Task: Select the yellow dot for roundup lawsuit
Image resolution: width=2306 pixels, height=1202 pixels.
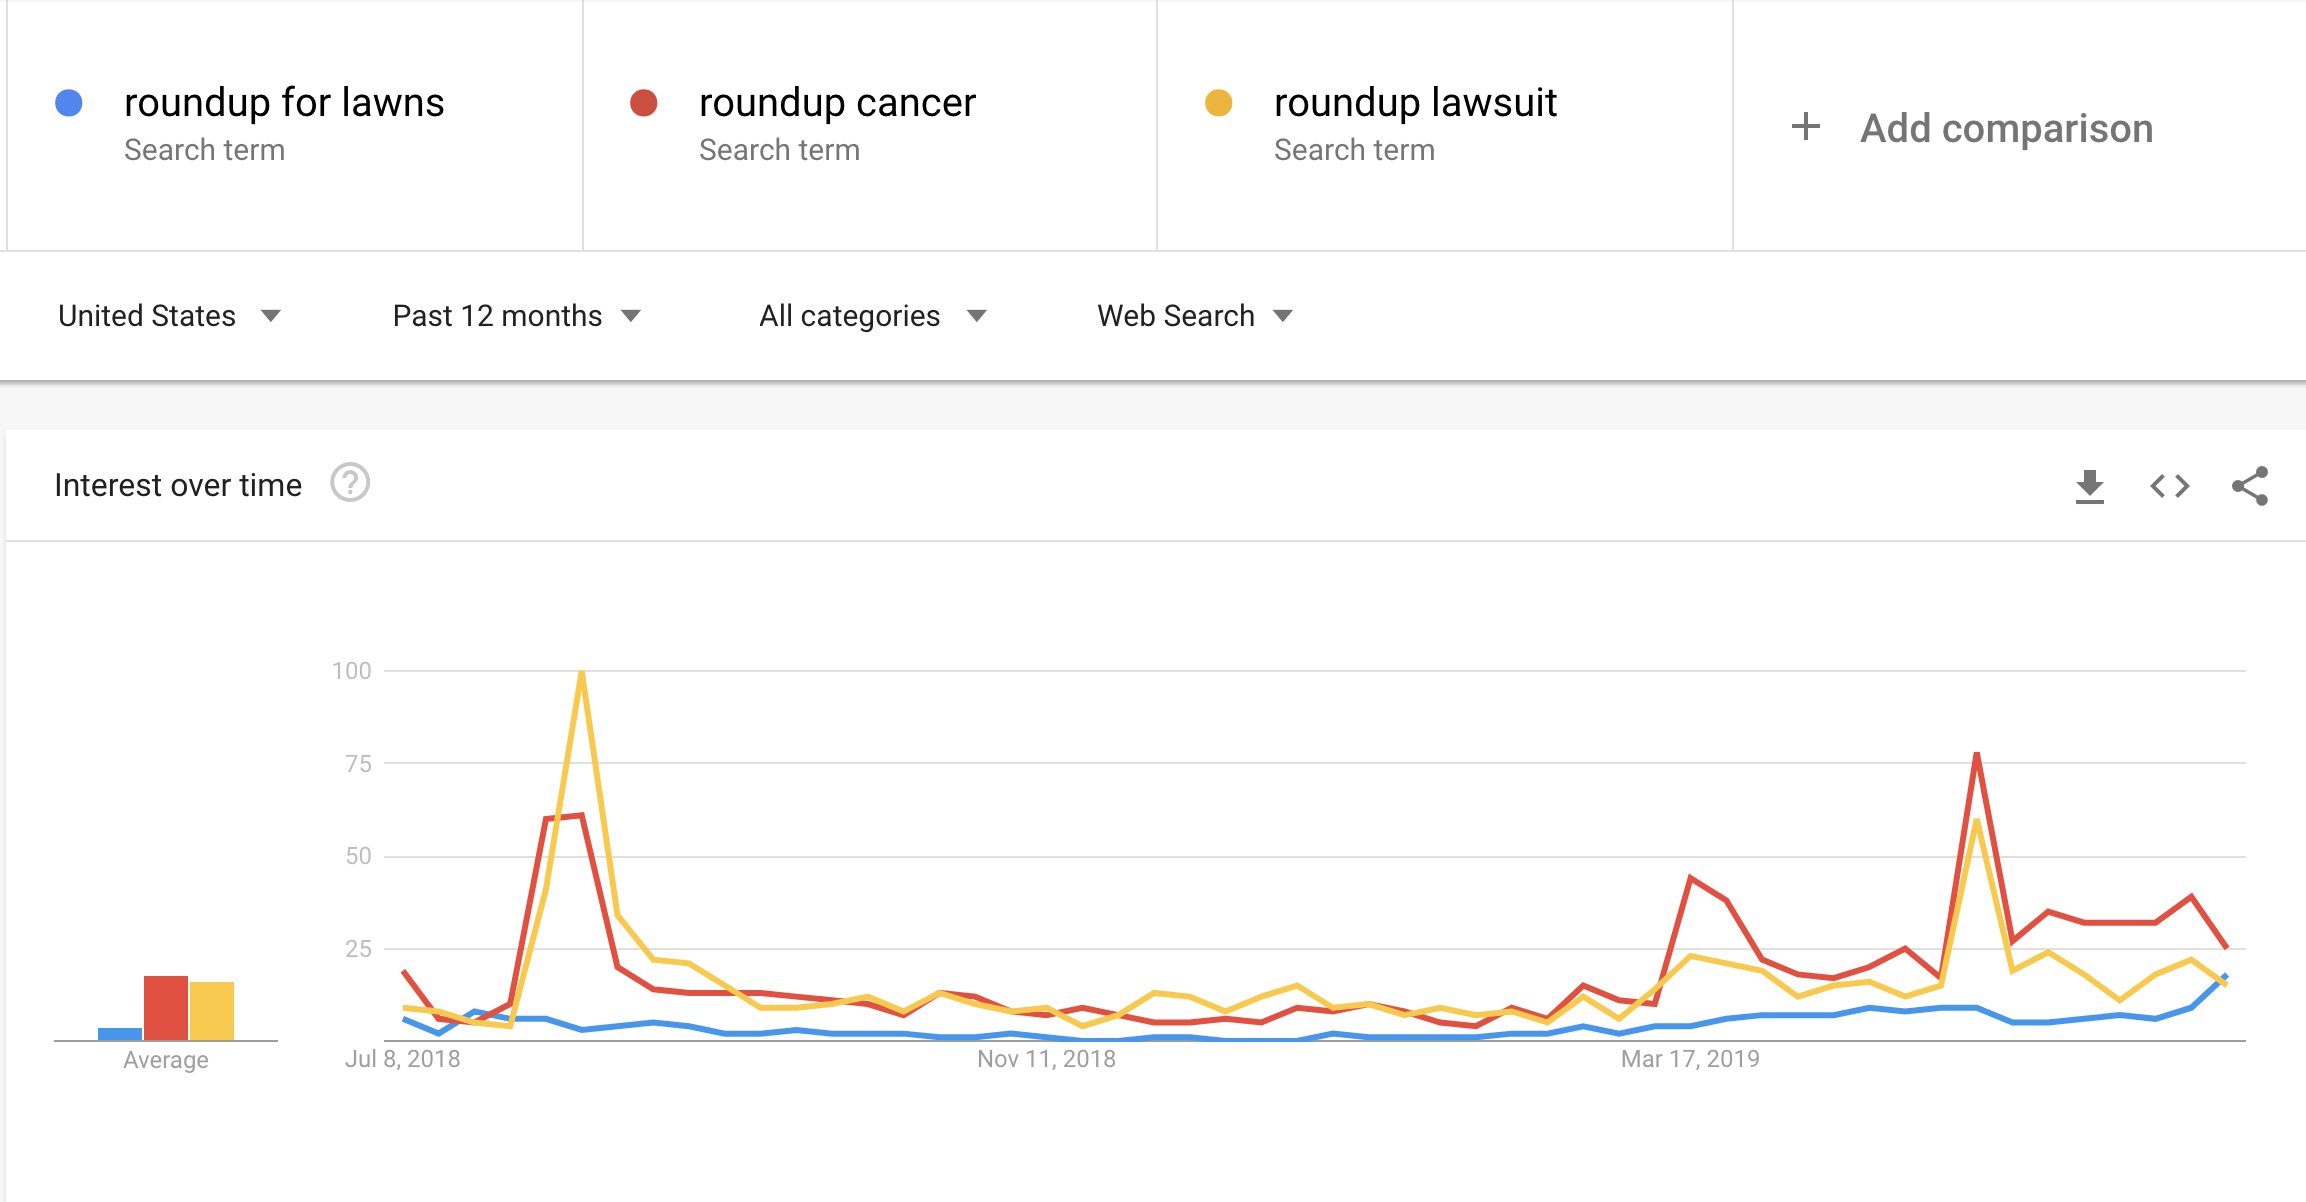Action: [1218, 103]
